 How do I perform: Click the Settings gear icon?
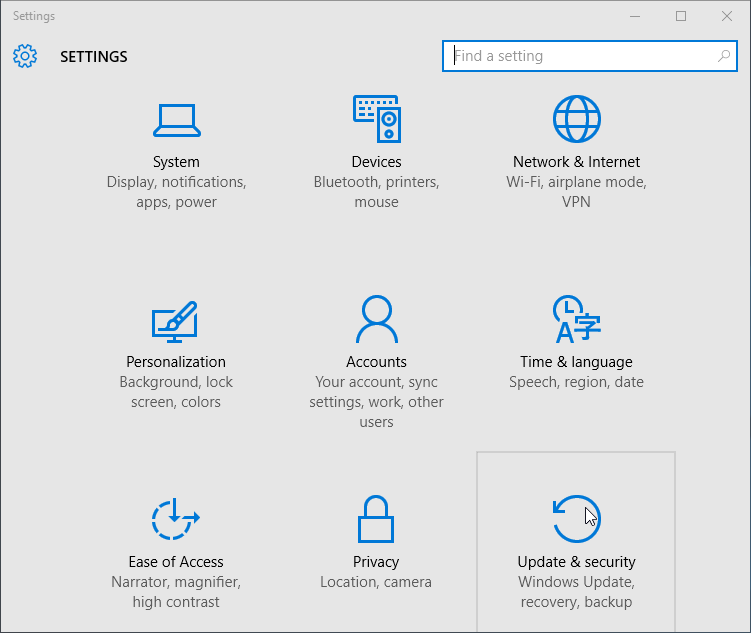(x=25, y=56)
